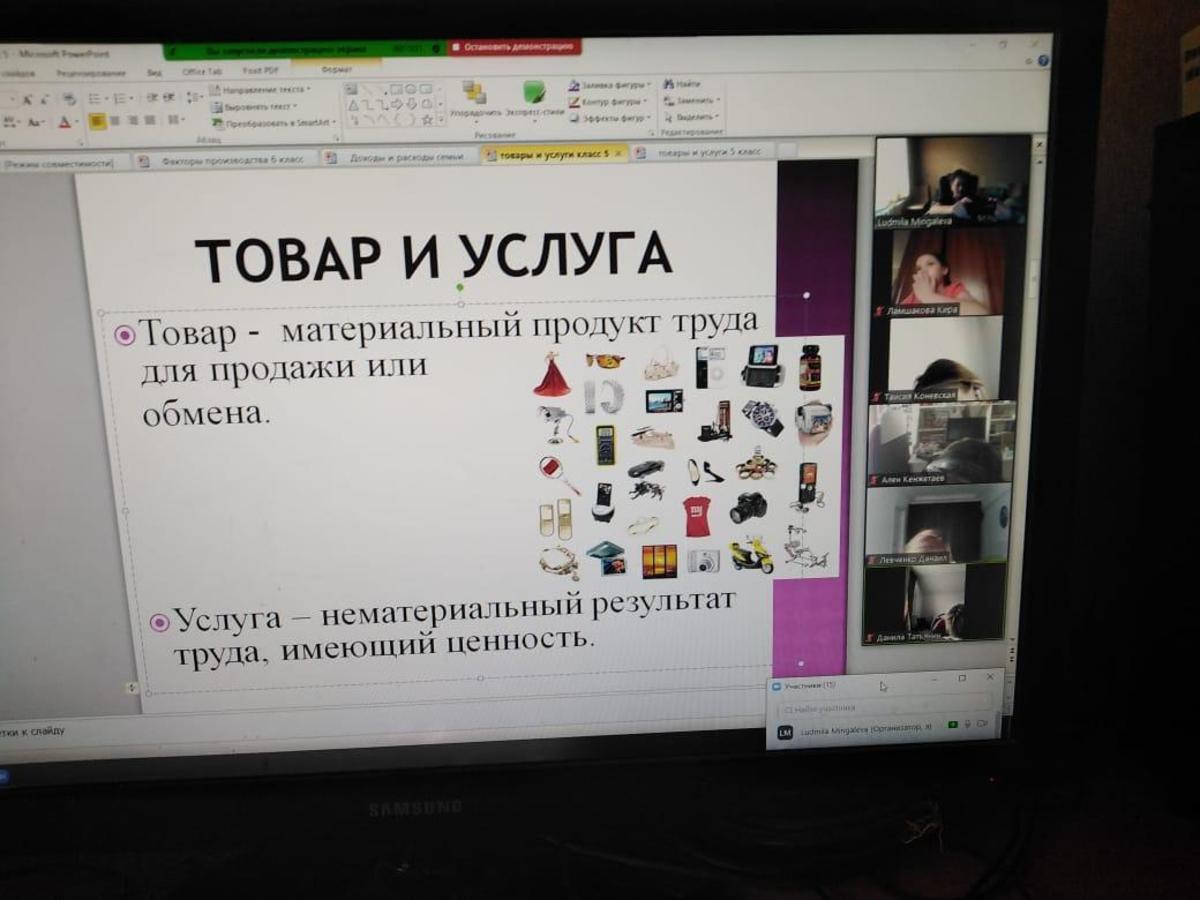The image size is (1200, 900).
Task: Expand the Text Direction (Направление текста) dropdown
Action: click(x=308, y=89)
